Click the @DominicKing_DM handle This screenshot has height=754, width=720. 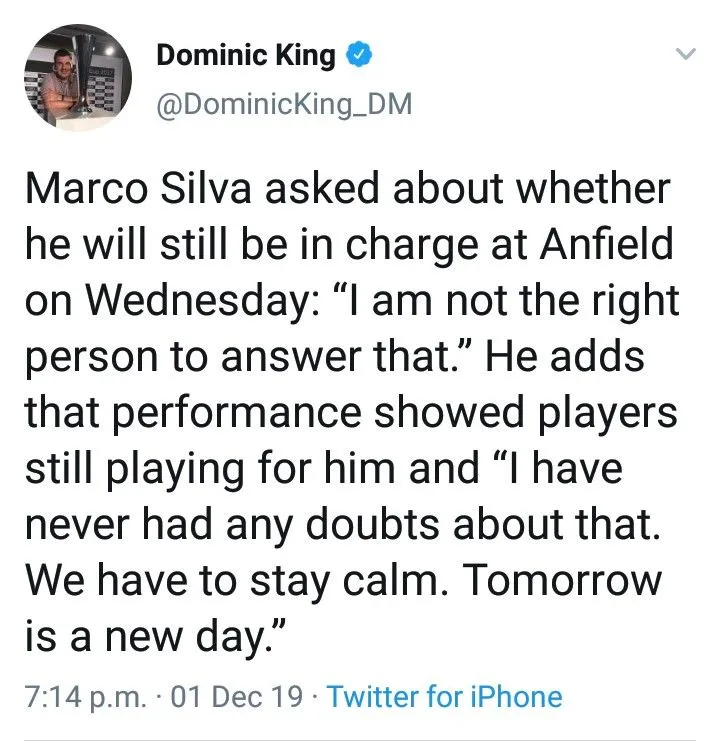coord(283,105)
